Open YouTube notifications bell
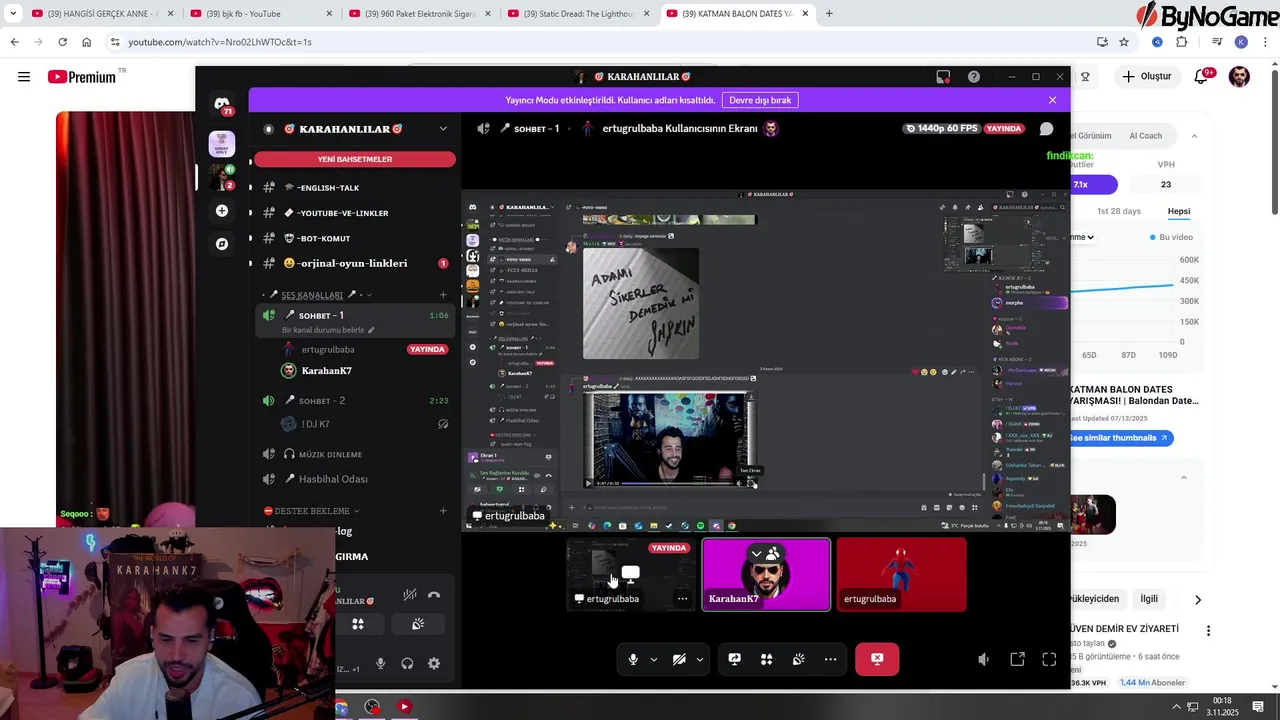1280x720 pixels. (1203, 77)
